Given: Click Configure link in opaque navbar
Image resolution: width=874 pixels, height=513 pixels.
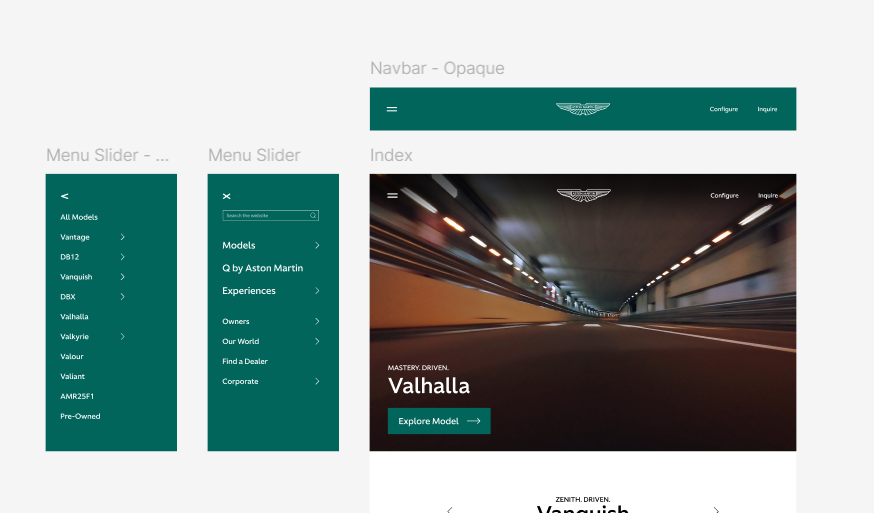Looking at the screenshot, I should (x=723, y=109).
